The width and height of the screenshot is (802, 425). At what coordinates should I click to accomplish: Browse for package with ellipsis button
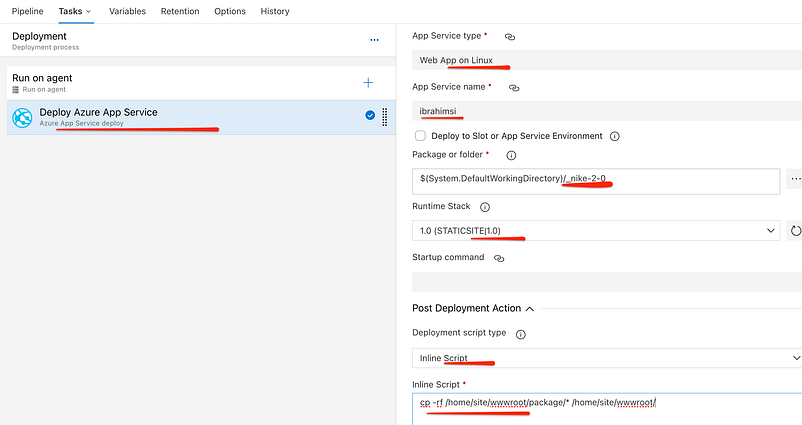[795, 179]
